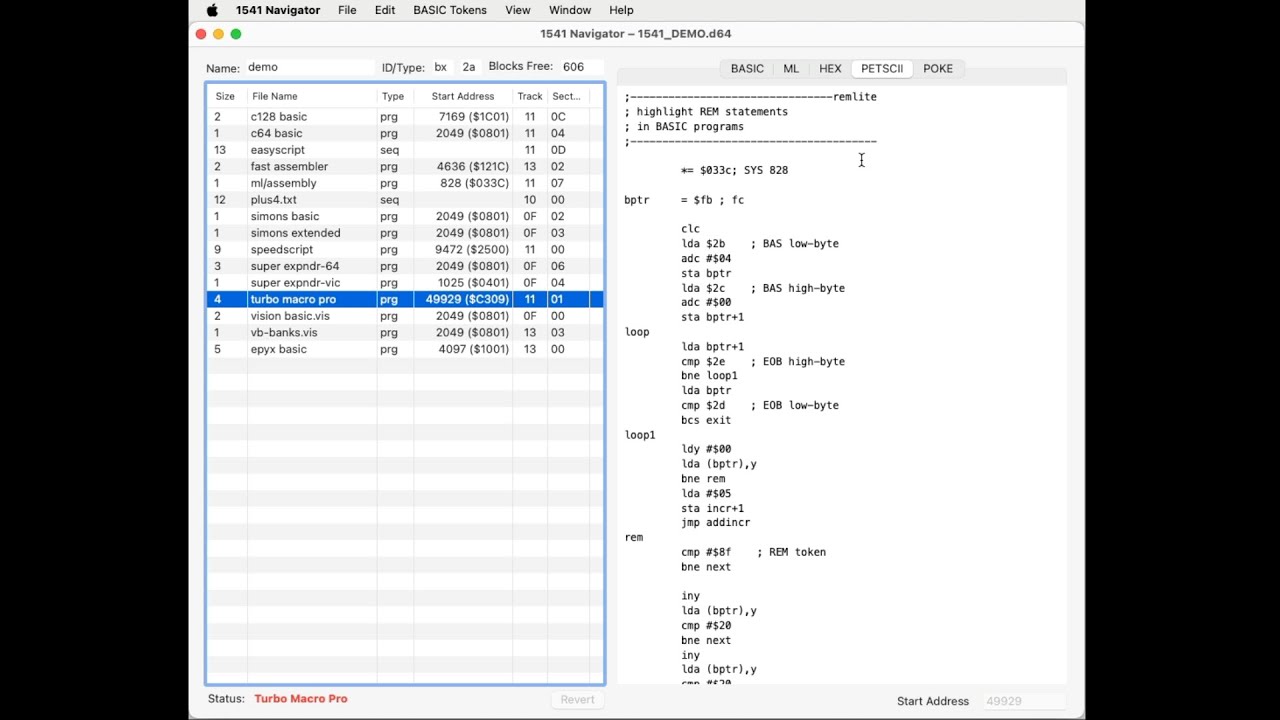Click the '*= $033c; SYS 828' code line

(x=734, y=170)
